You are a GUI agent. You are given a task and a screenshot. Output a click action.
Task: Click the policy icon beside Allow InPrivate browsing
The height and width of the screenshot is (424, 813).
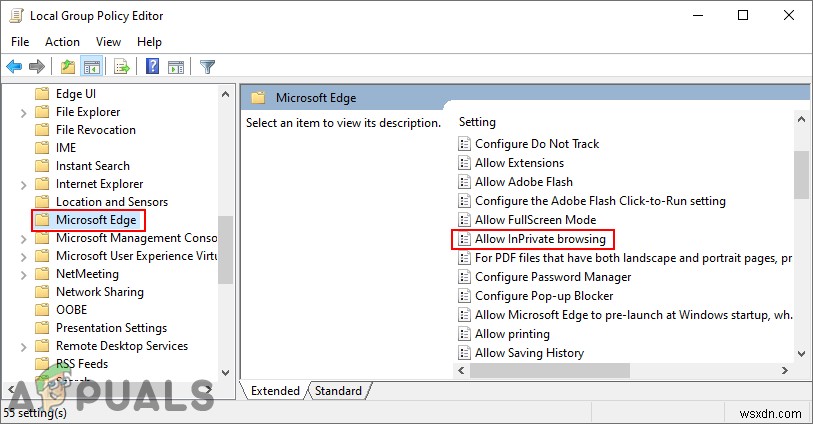[464, 239]
